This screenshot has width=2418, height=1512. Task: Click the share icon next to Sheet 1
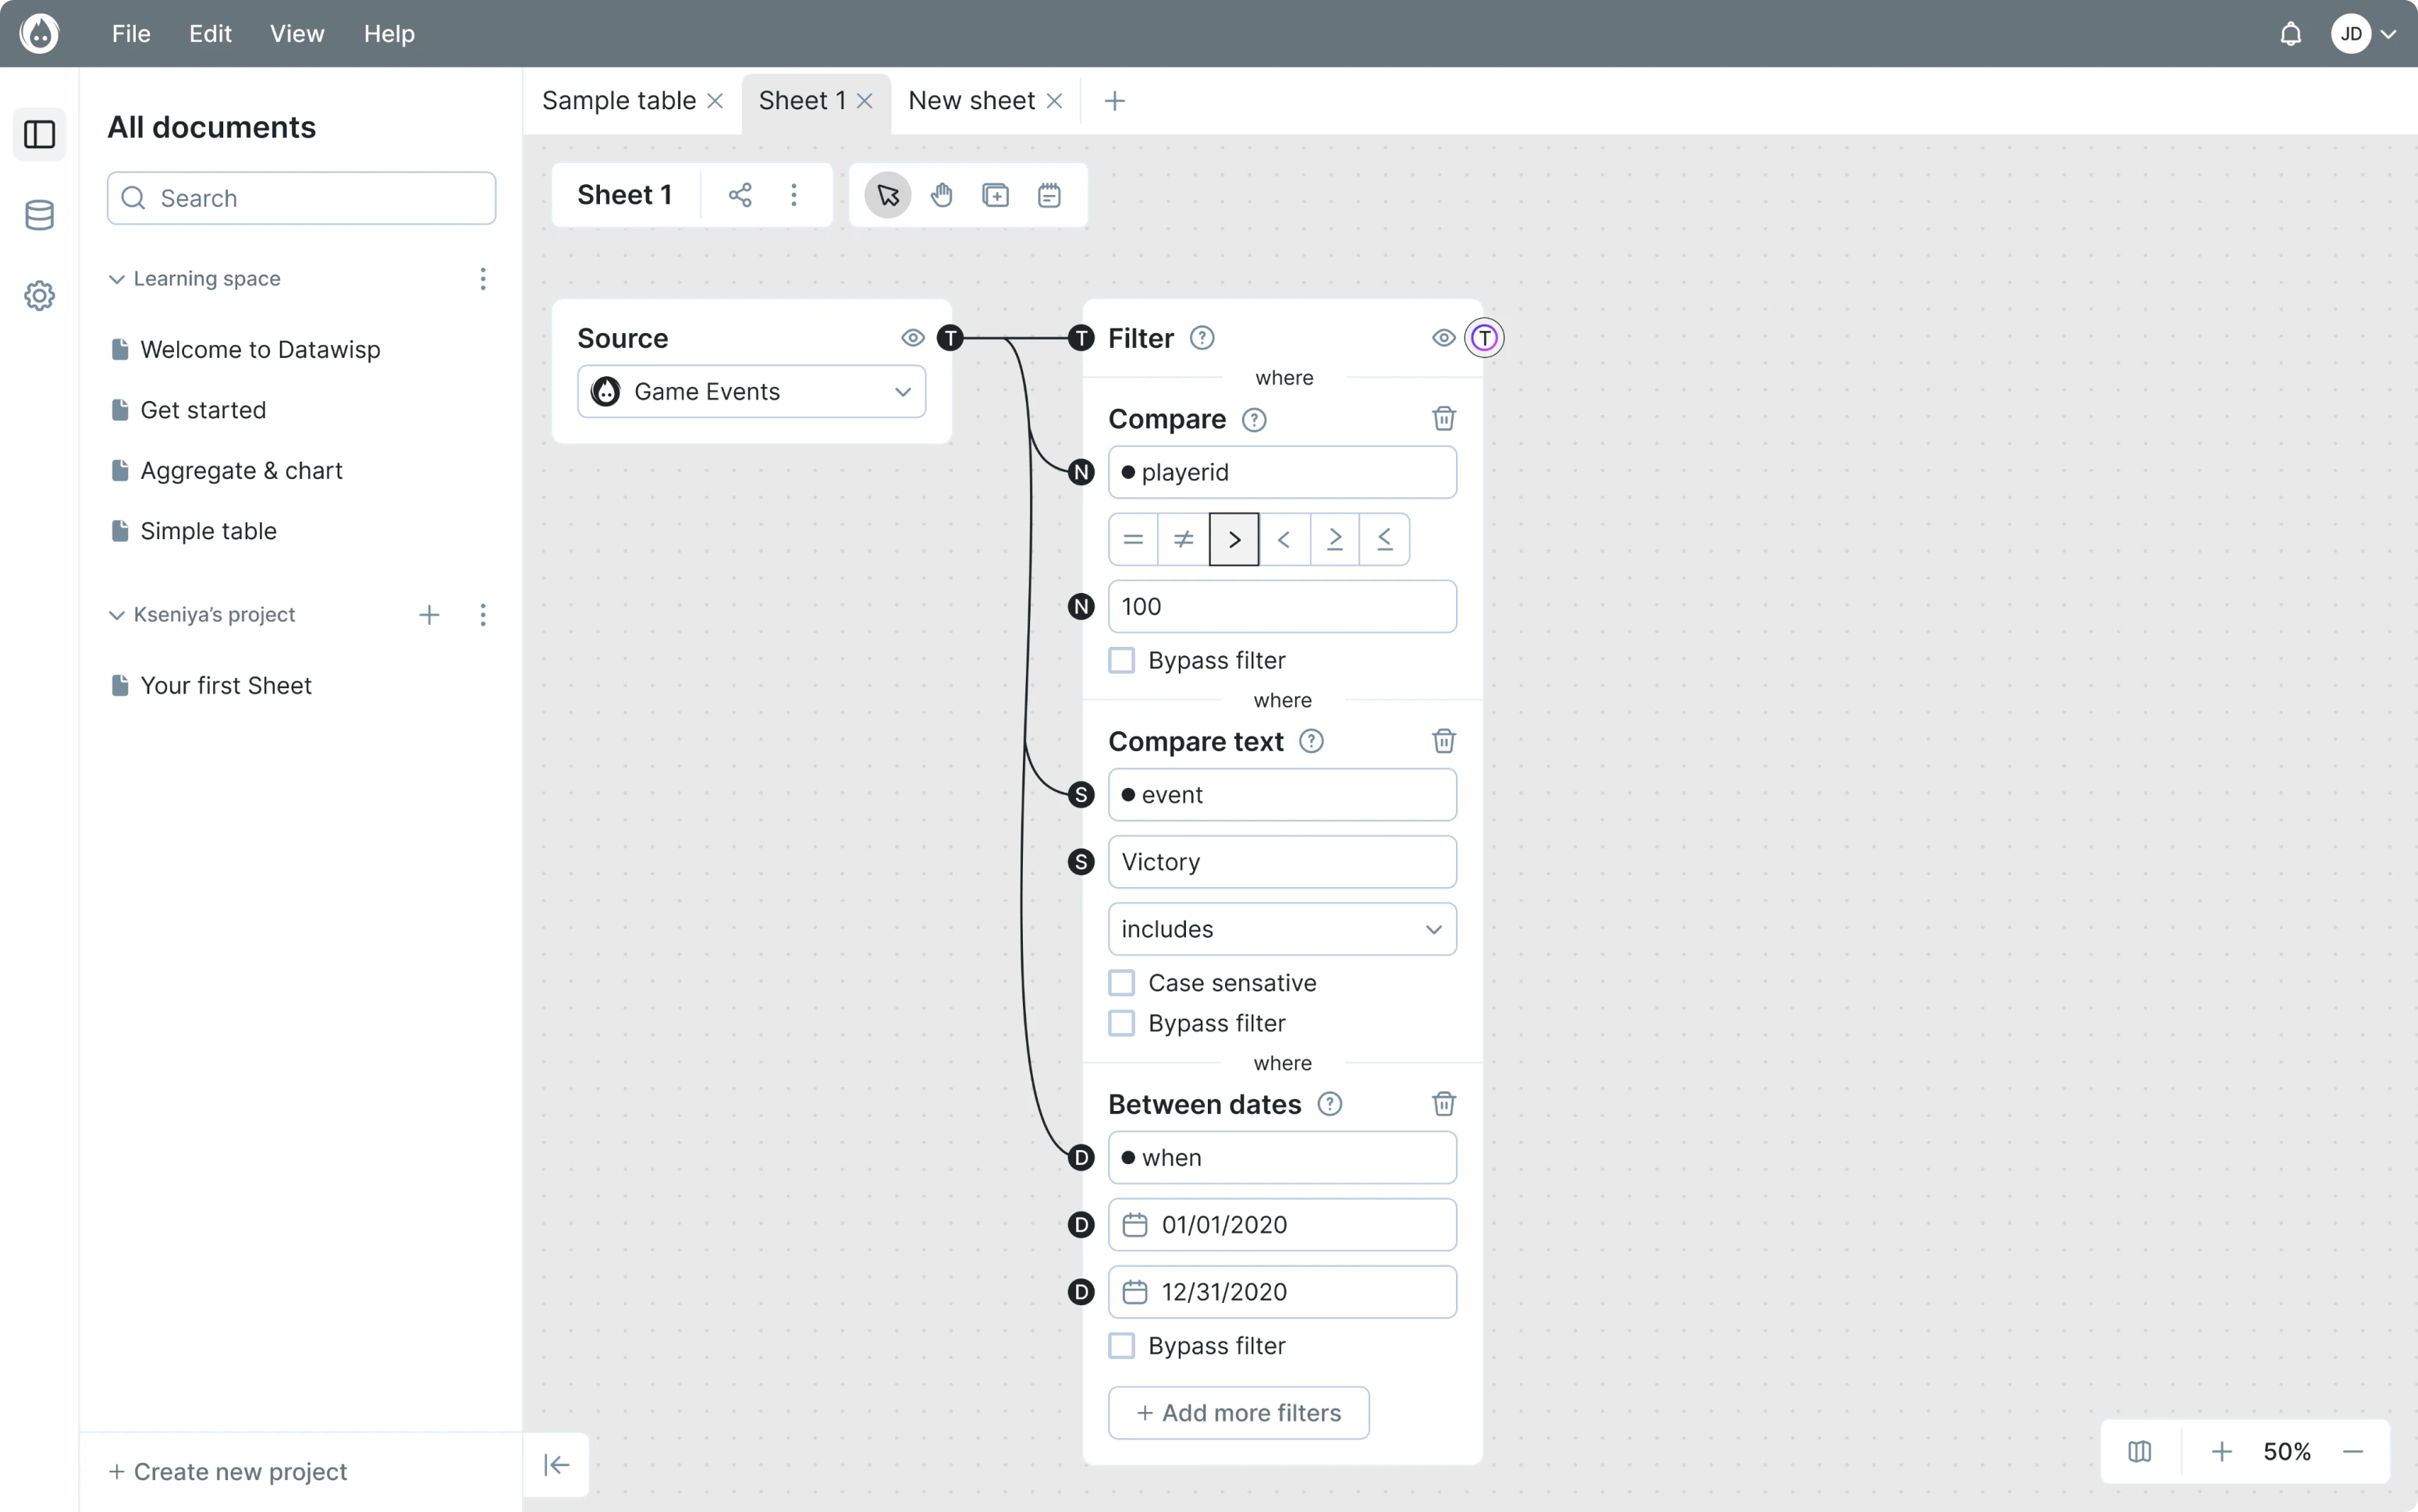coord(739,194)
